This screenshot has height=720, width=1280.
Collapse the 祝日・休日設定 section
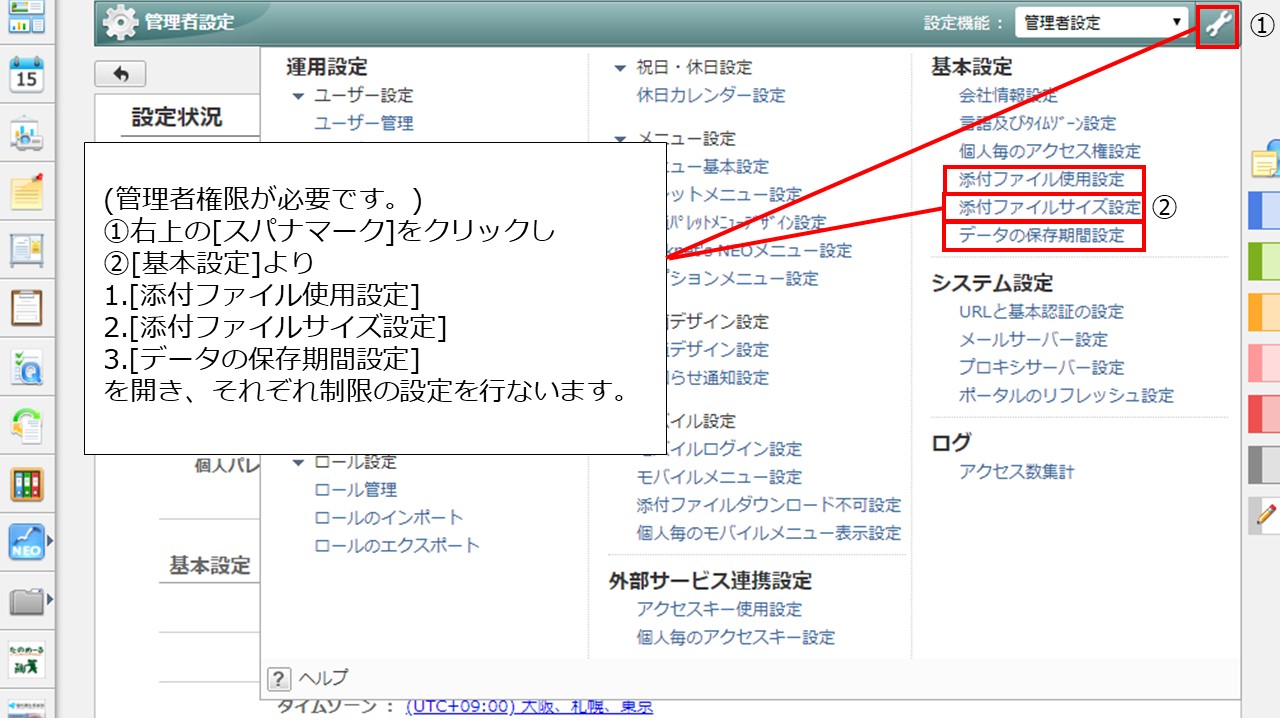coord(621,68)
